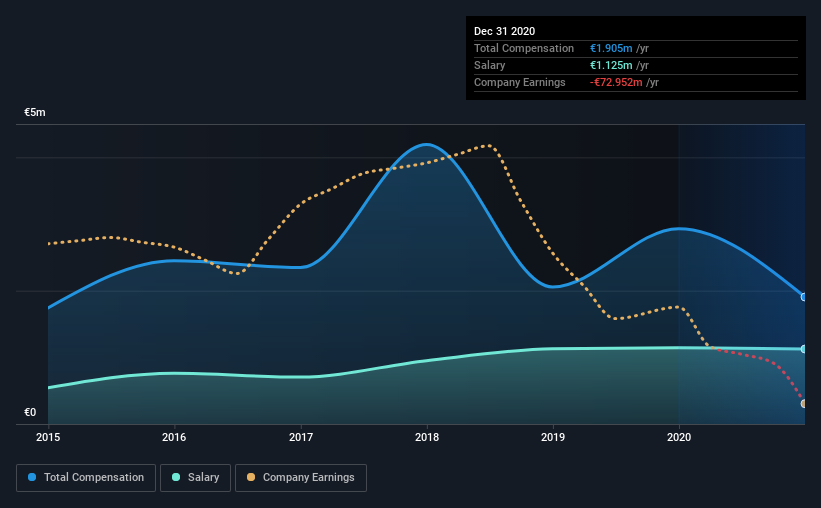Click the Company Earnings dotted peak in mid-2018
The height and width of the screenshot is (508, 821).
pyautogui.click(x=489, y=146)
